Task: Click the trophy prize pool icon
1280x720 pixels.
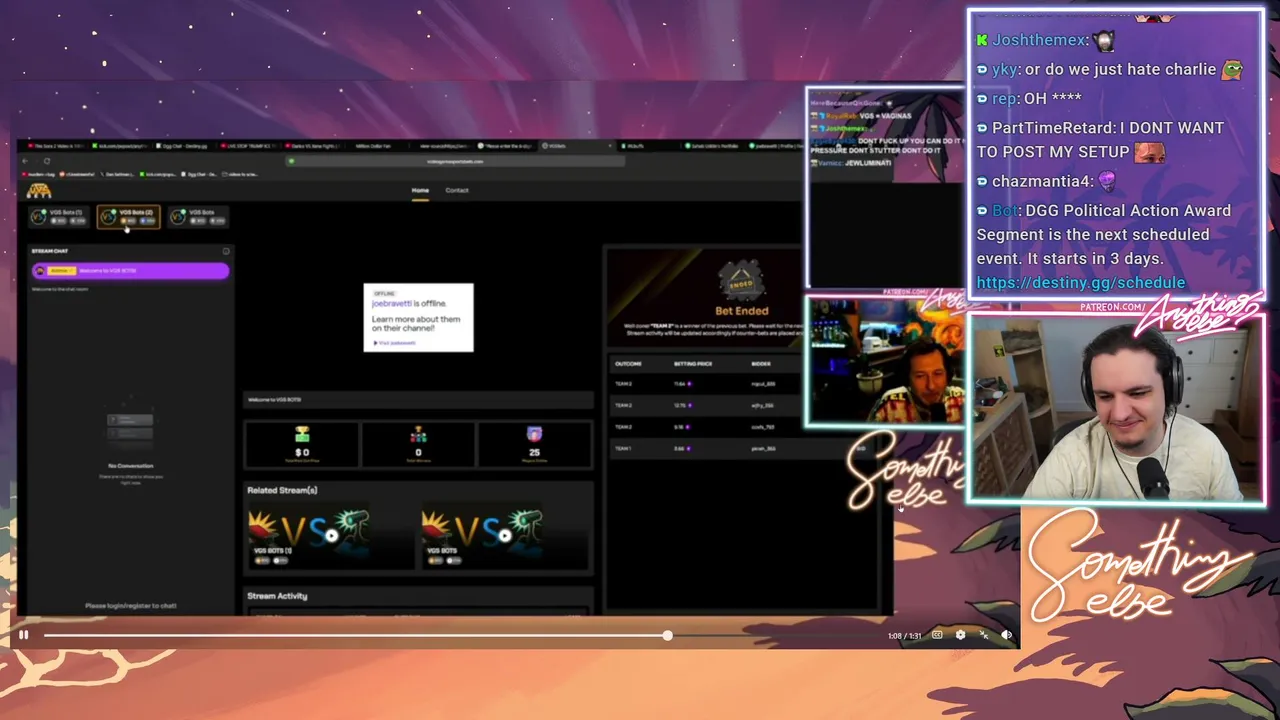Action: (302, 434)
